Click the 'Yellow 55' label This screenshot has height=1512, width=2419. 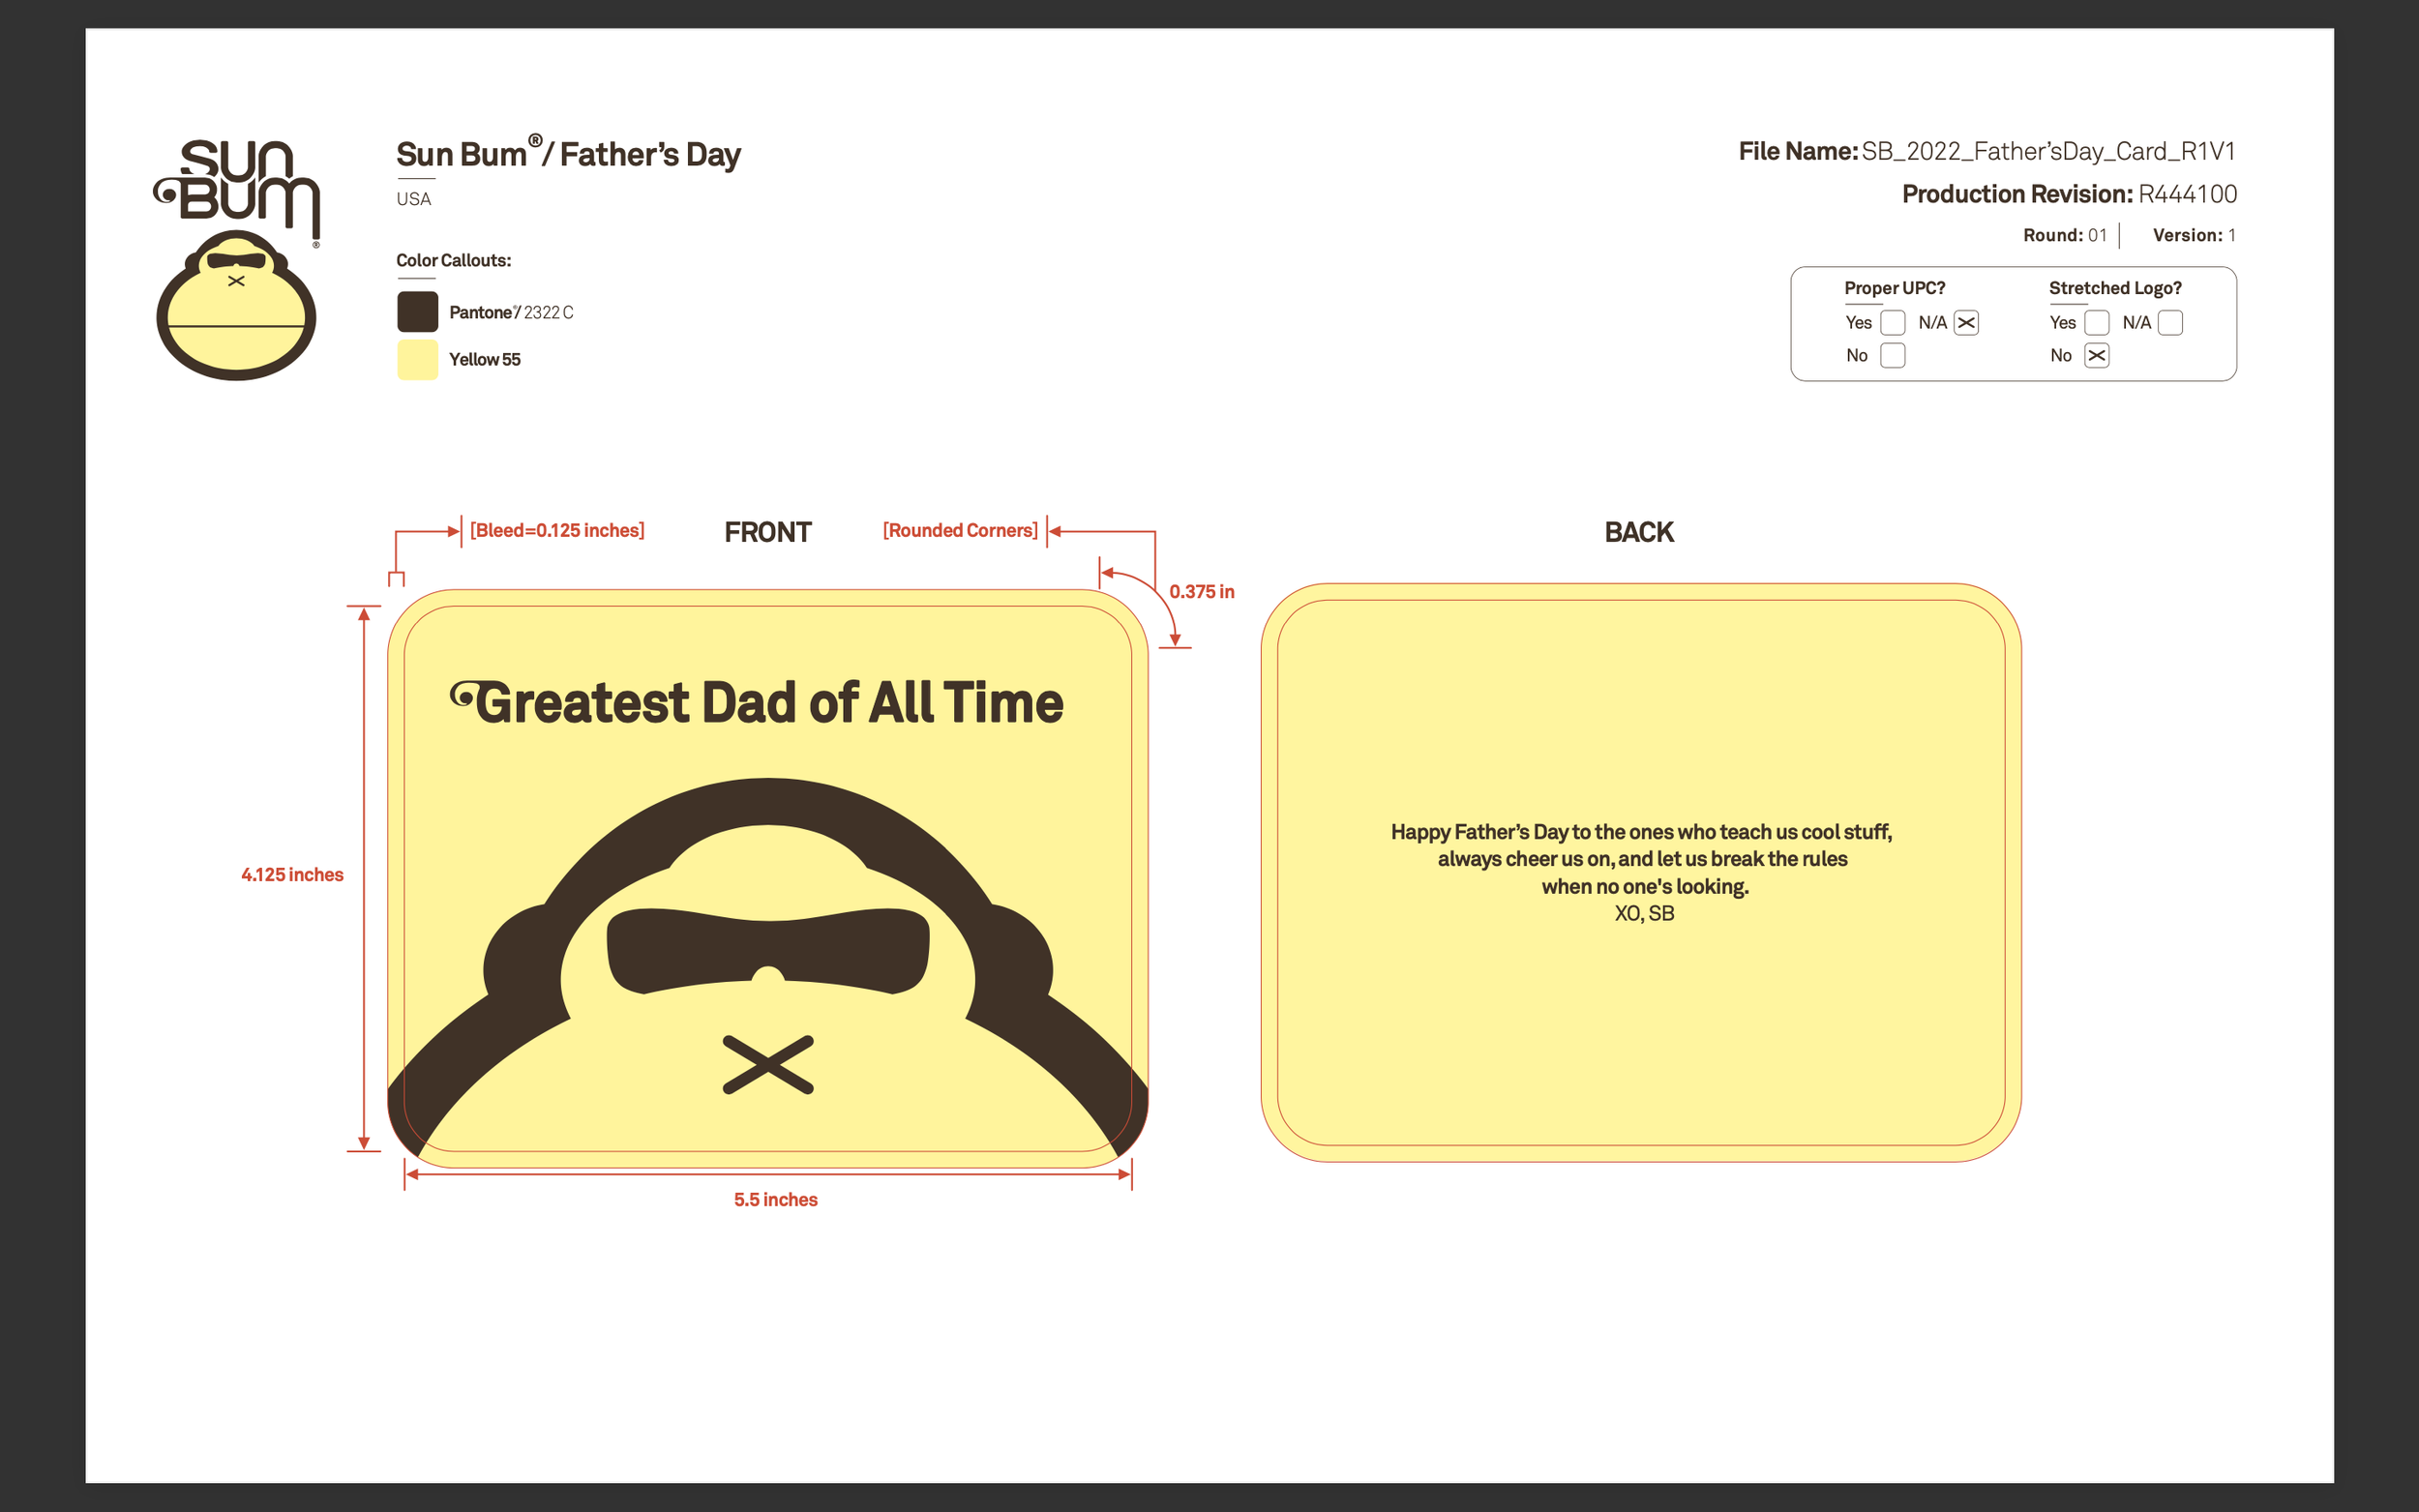pos(485,359)
